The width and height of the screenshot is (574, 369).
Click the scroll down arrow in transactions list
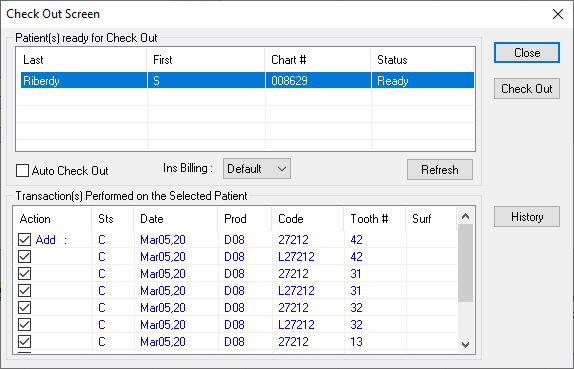click(x=465, y=344)
